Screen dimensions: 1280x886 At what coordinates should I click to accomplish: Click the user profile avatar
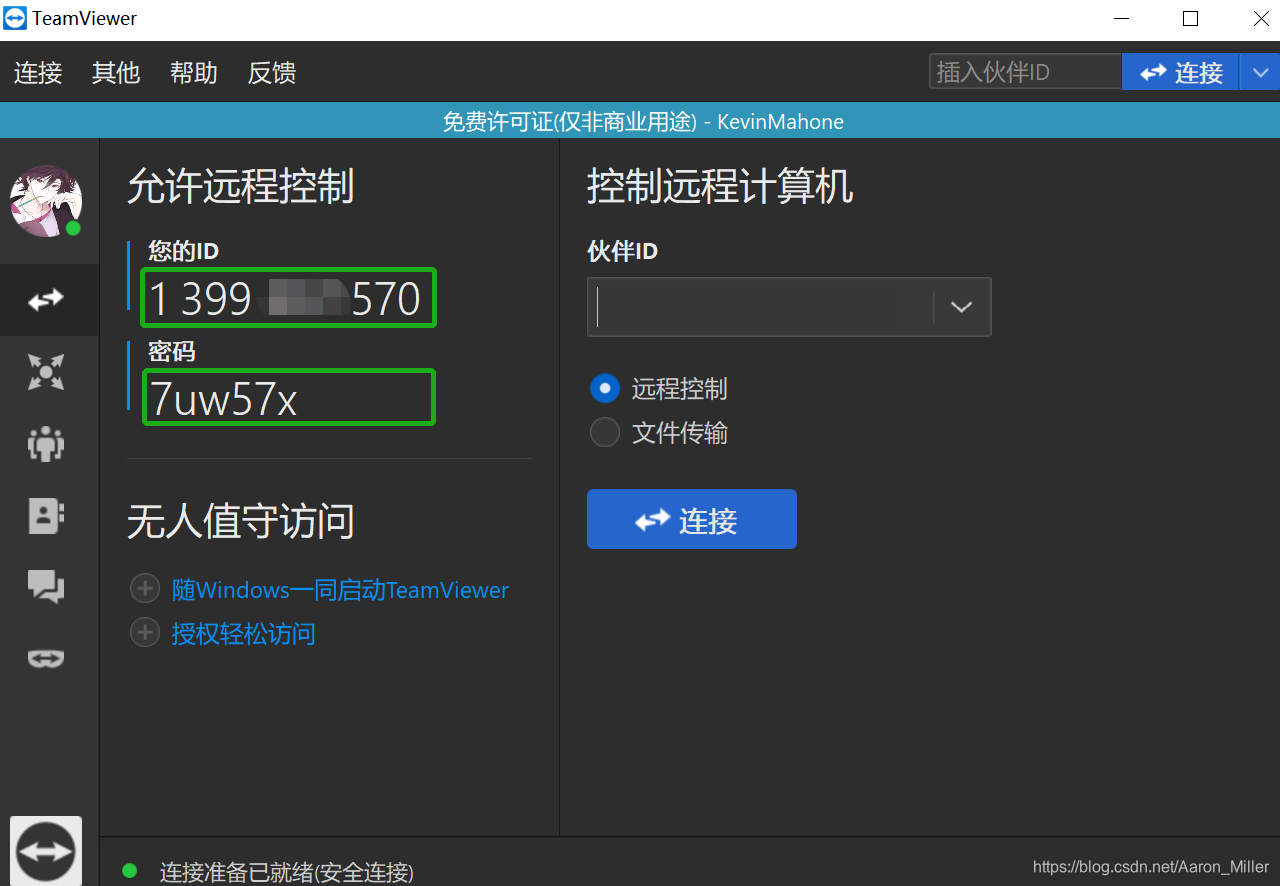point(46,201)
